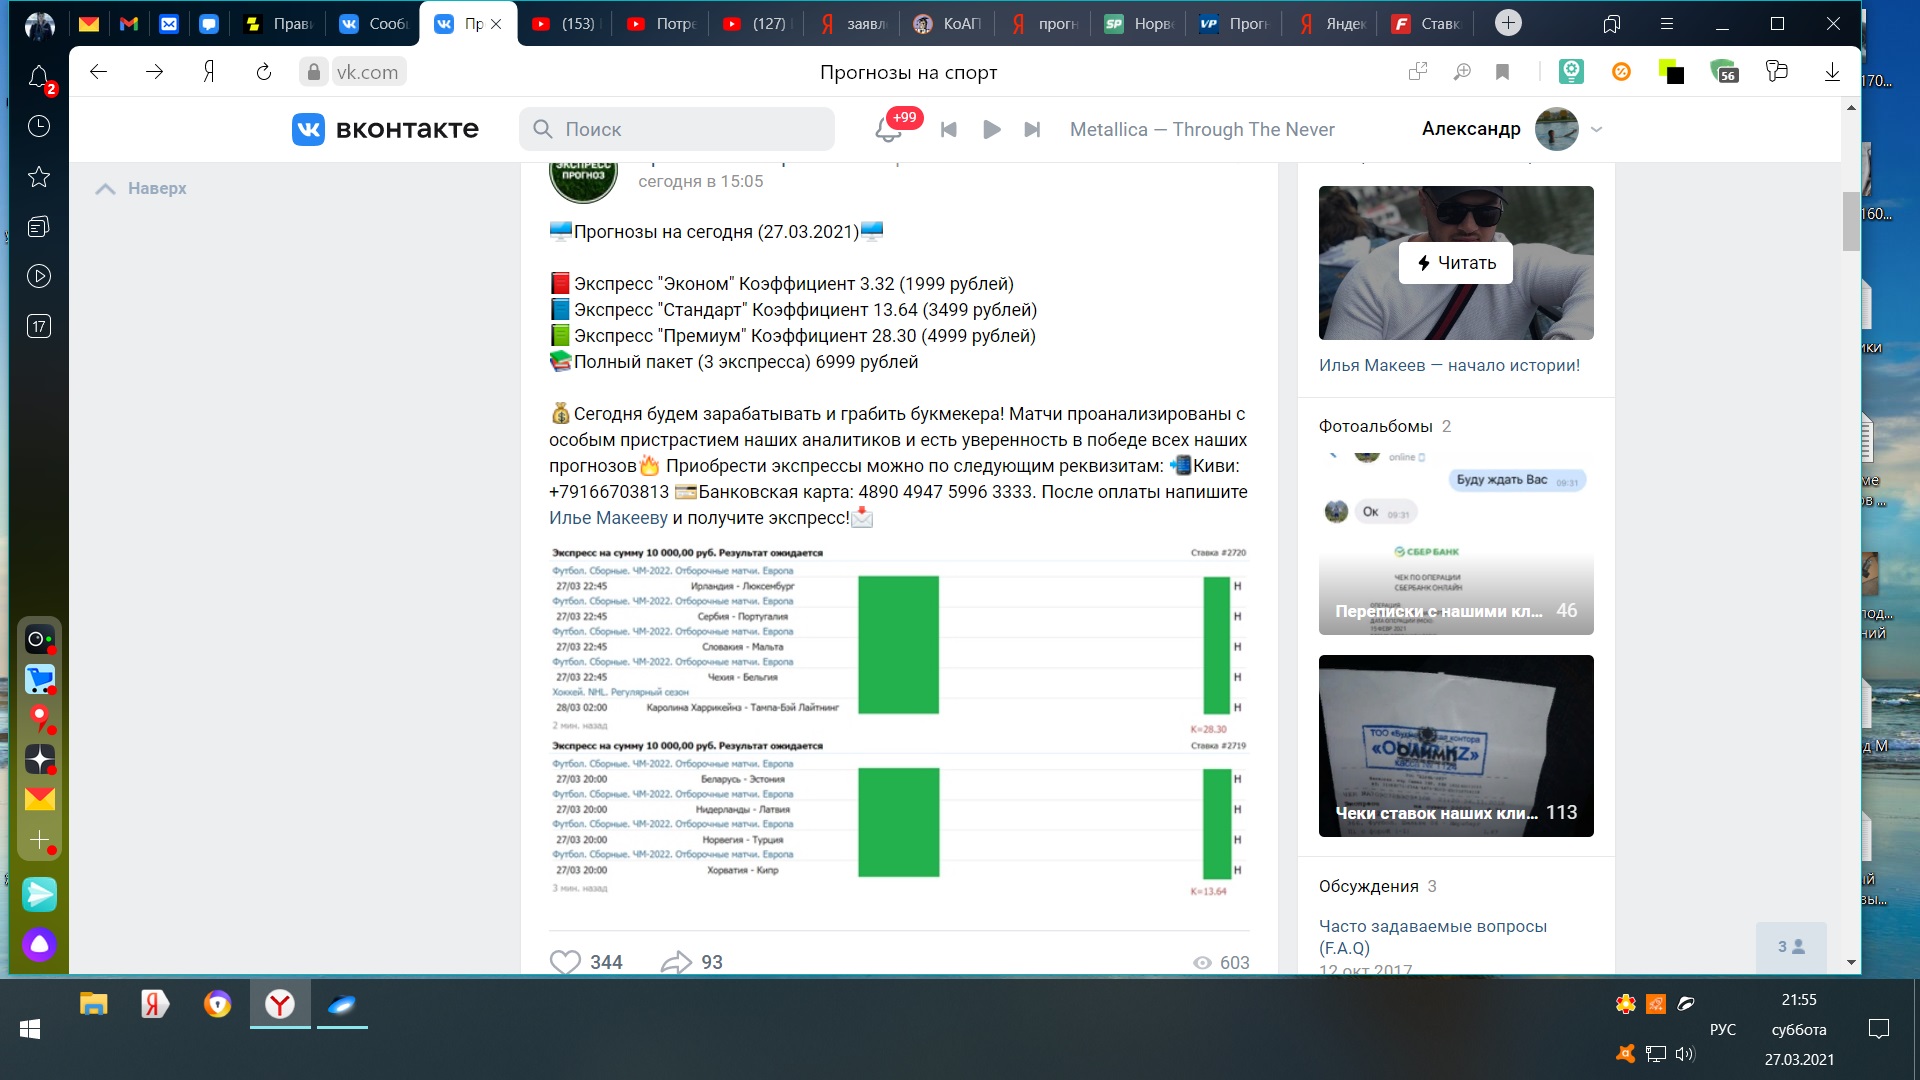
Task: Open Yandex Market cart icon in dock
Action: point(40,679)
